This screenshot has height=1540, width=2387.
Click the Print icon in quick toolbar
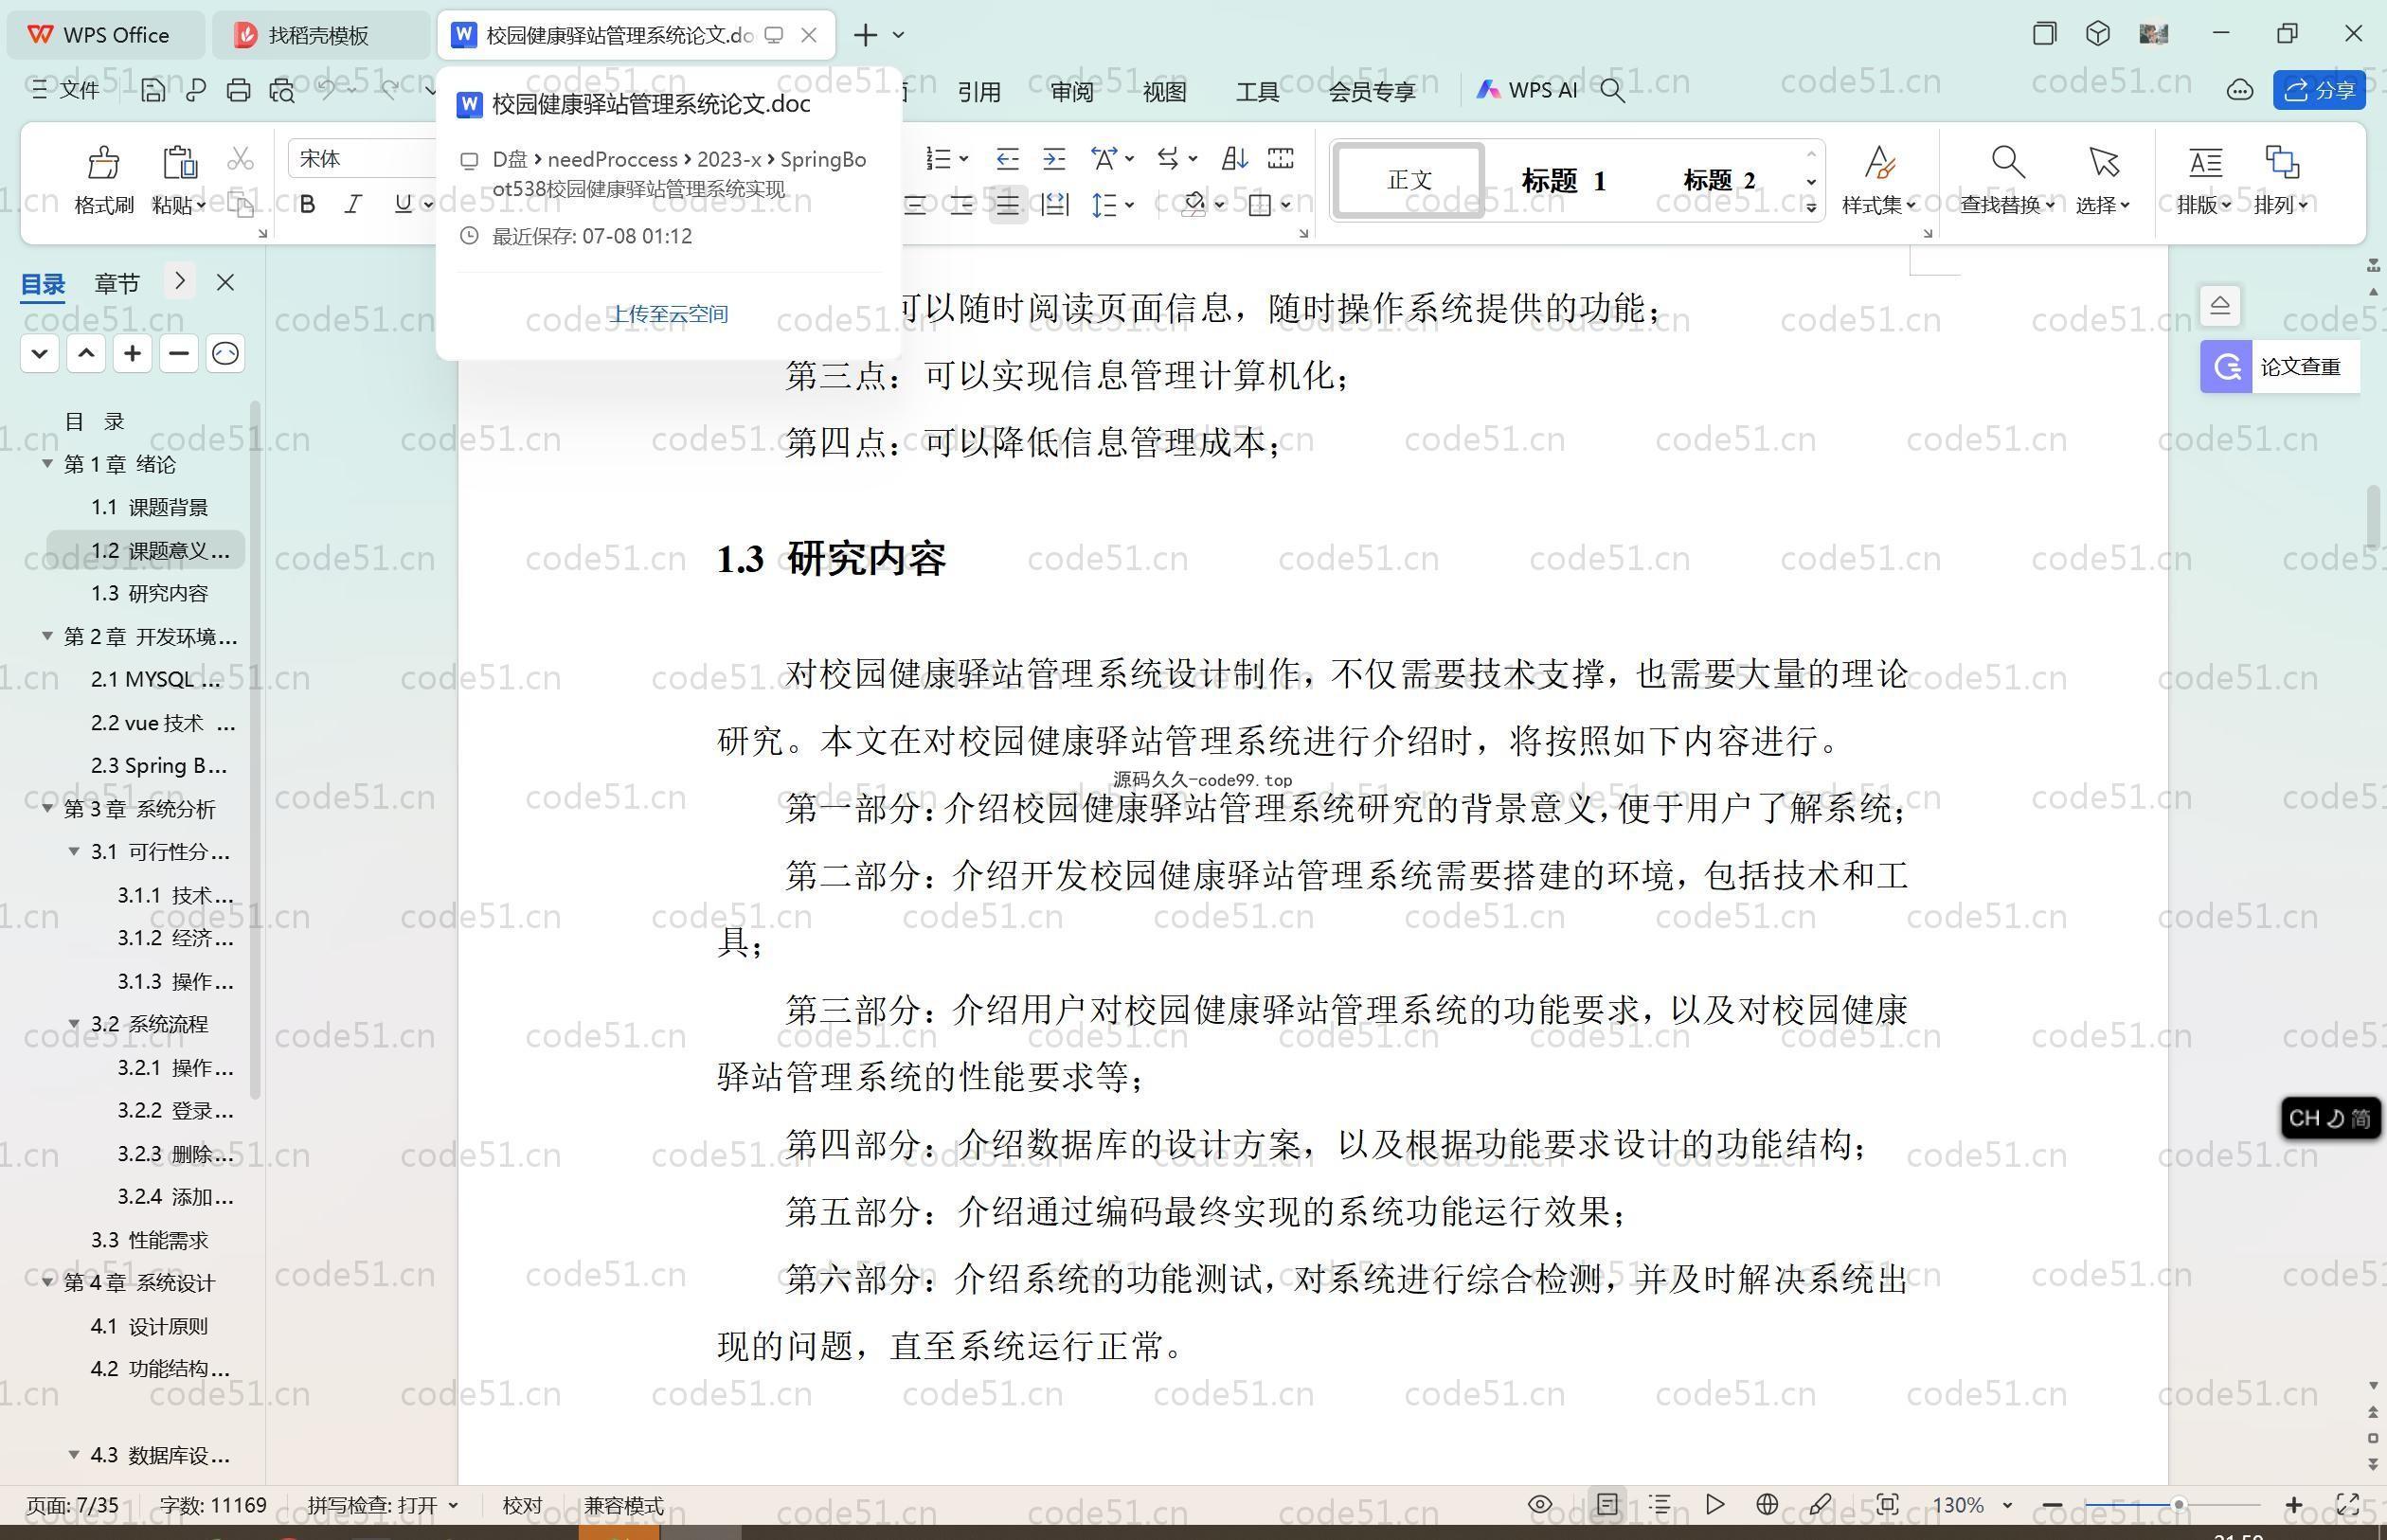[x=238, y=91]
